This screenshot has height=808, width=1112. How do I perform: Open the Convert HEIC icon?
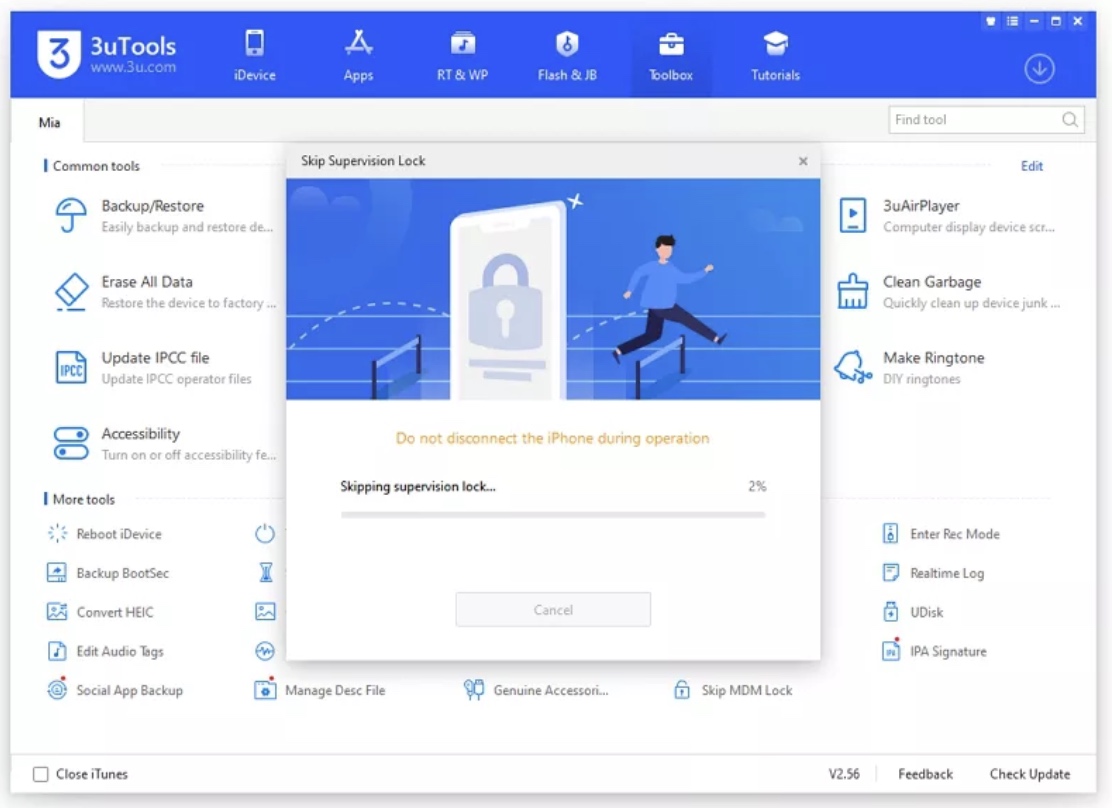[x=57, y=611]
